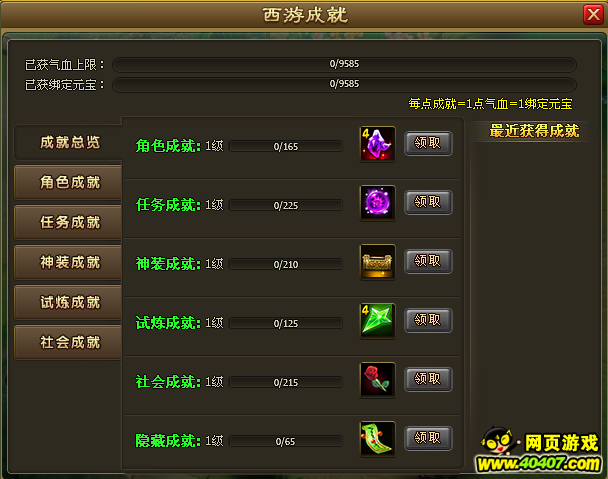Claim the 任务成就 reward with 领取

point(428,202)
